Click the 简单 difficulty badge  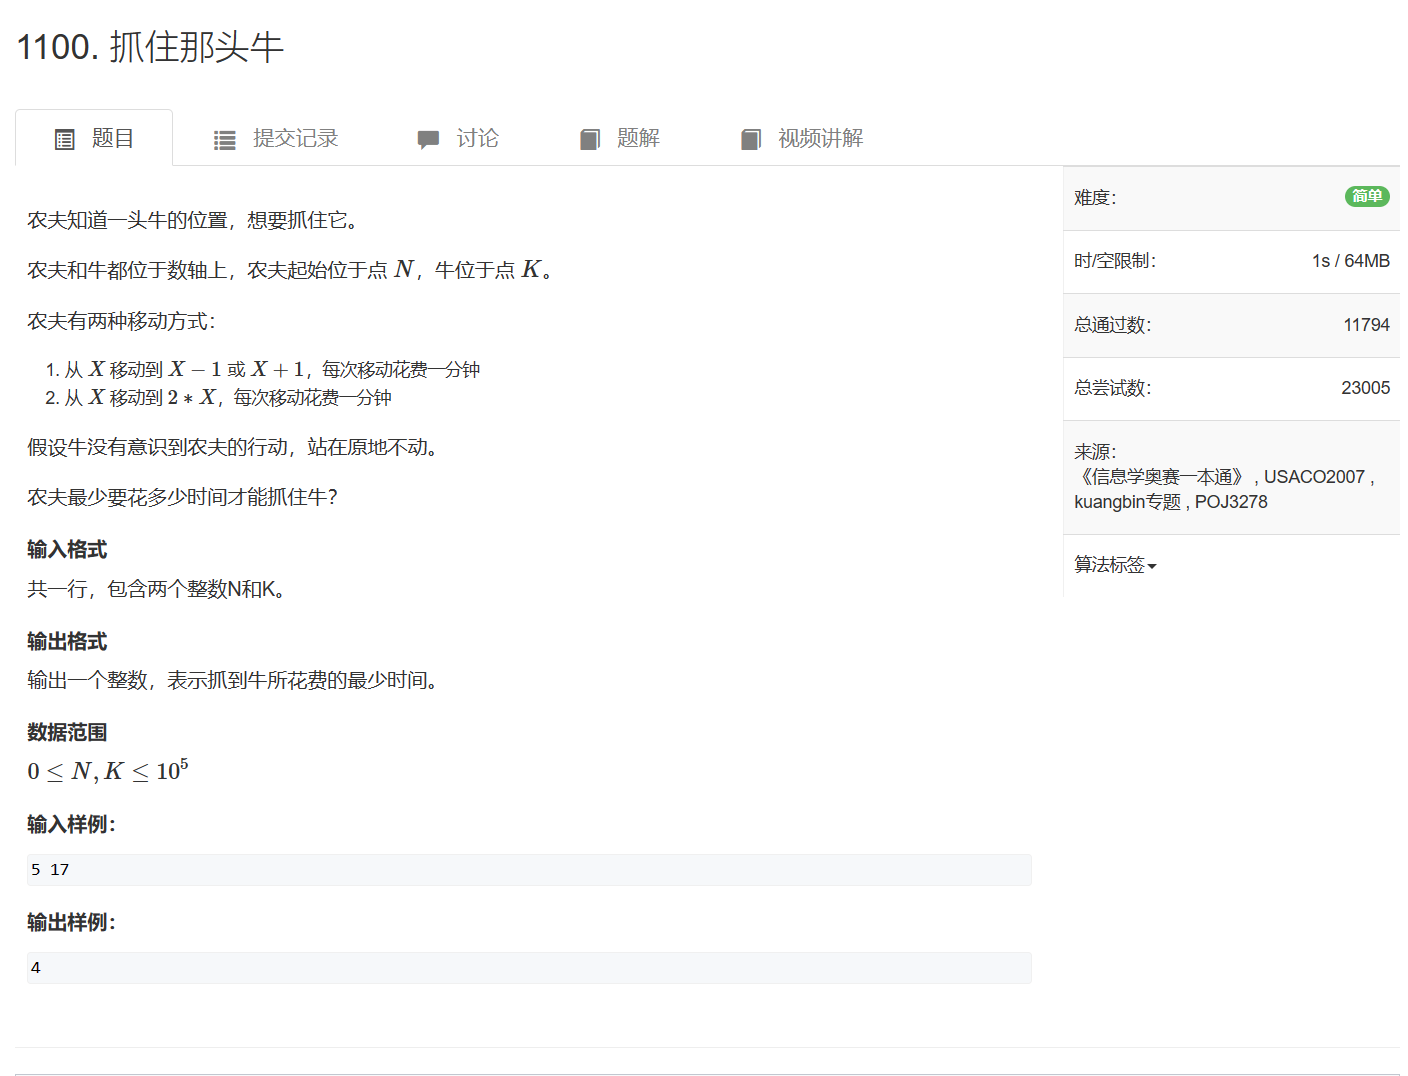point(1367,196)
